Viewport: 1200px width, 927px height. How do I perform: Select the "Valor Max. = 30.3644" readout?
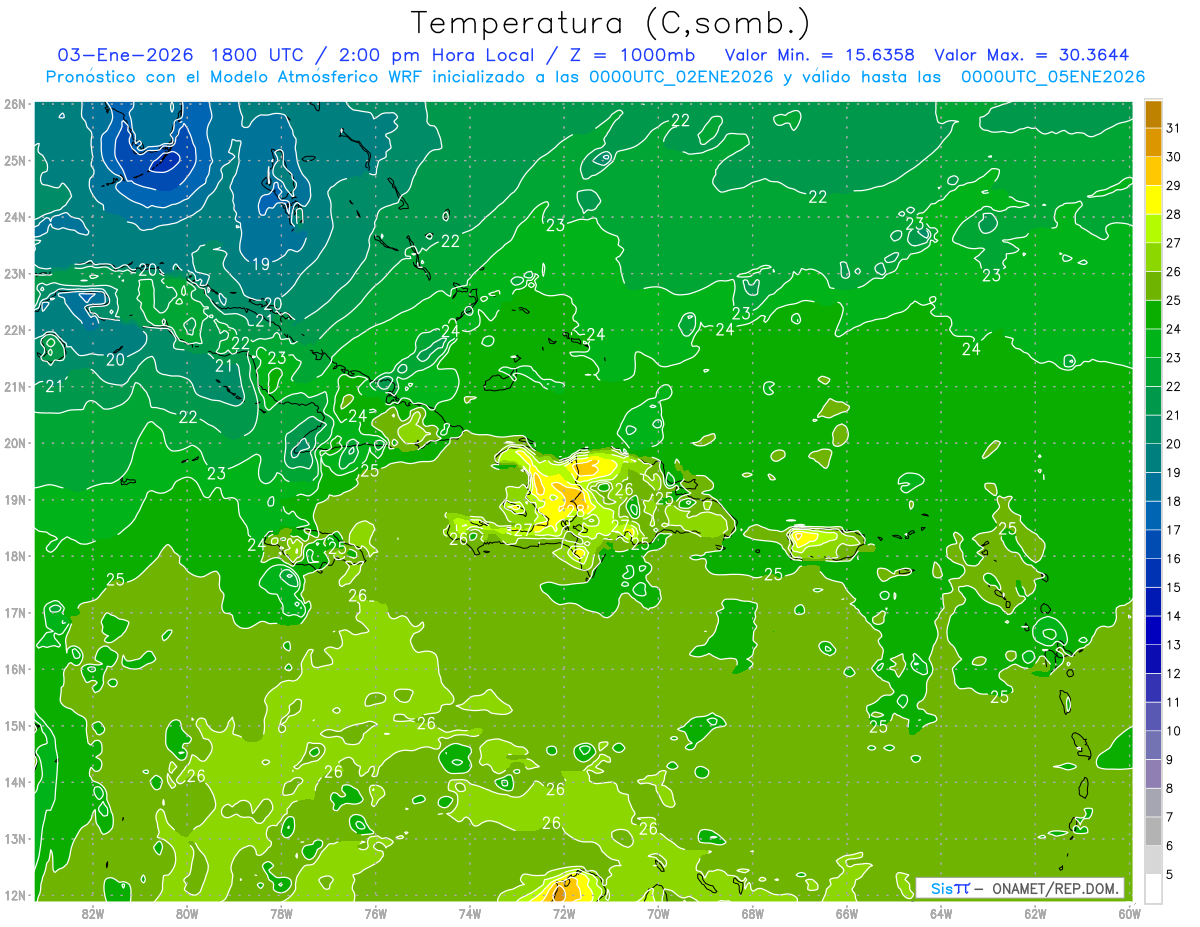[1031, 54]
